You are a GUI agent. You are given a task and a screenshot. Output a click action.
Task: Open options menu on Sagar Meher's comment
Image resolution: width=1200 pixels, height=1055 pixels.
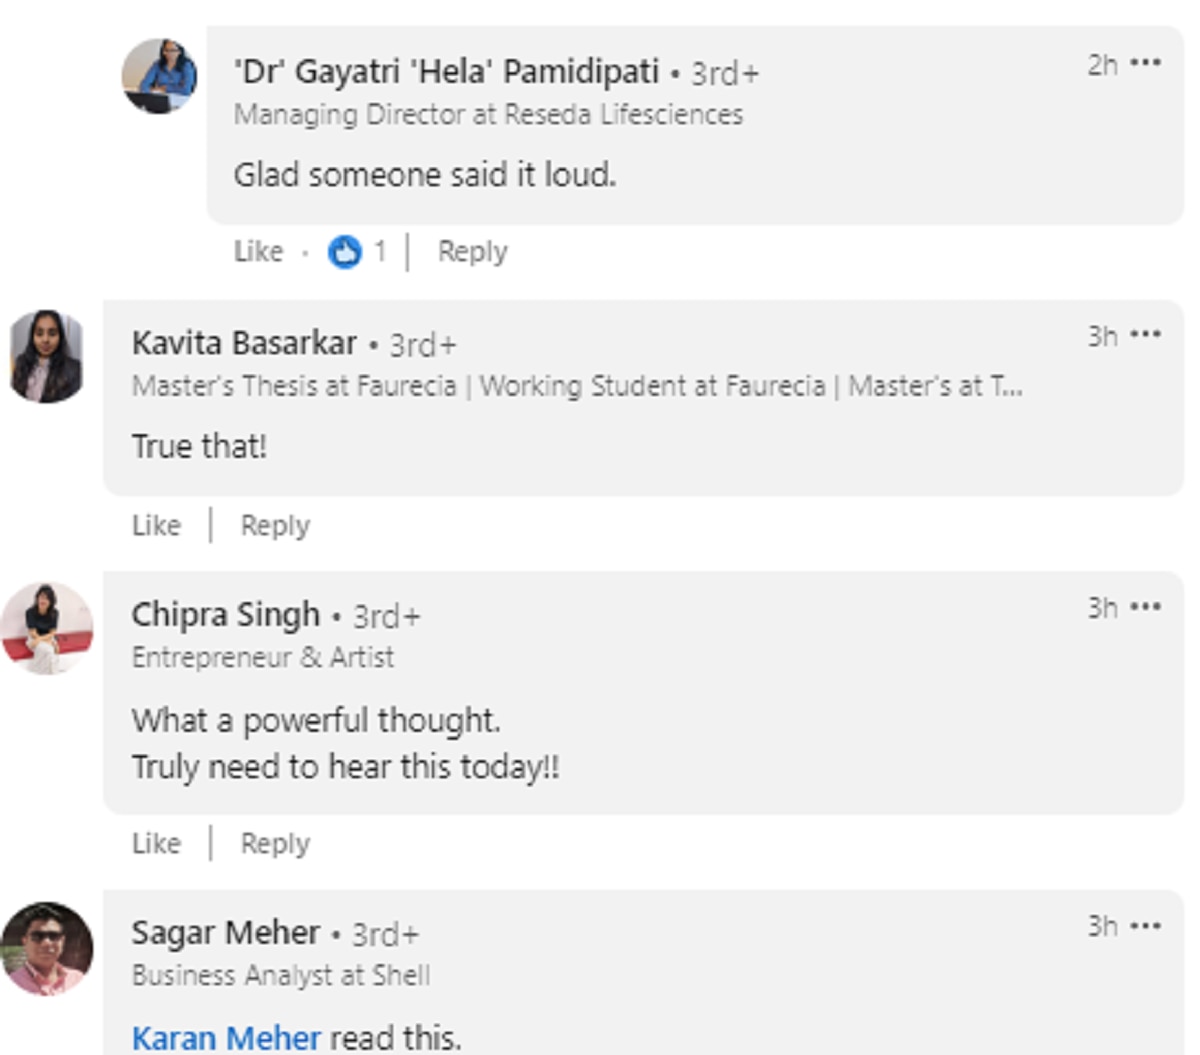click(1145, 925)
